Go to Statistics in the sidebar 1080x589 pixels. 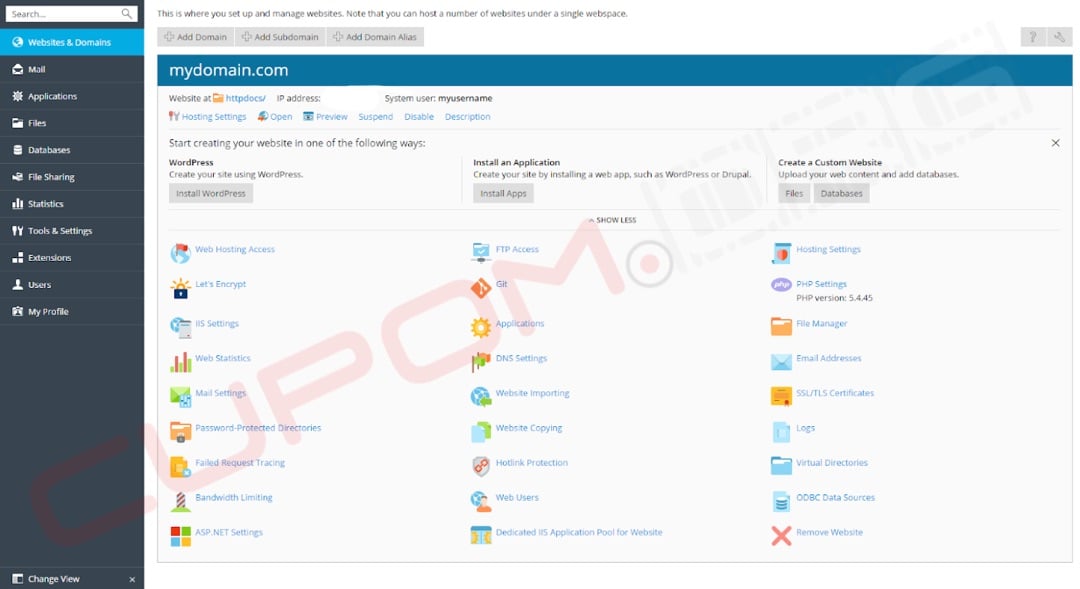point(72,203)
